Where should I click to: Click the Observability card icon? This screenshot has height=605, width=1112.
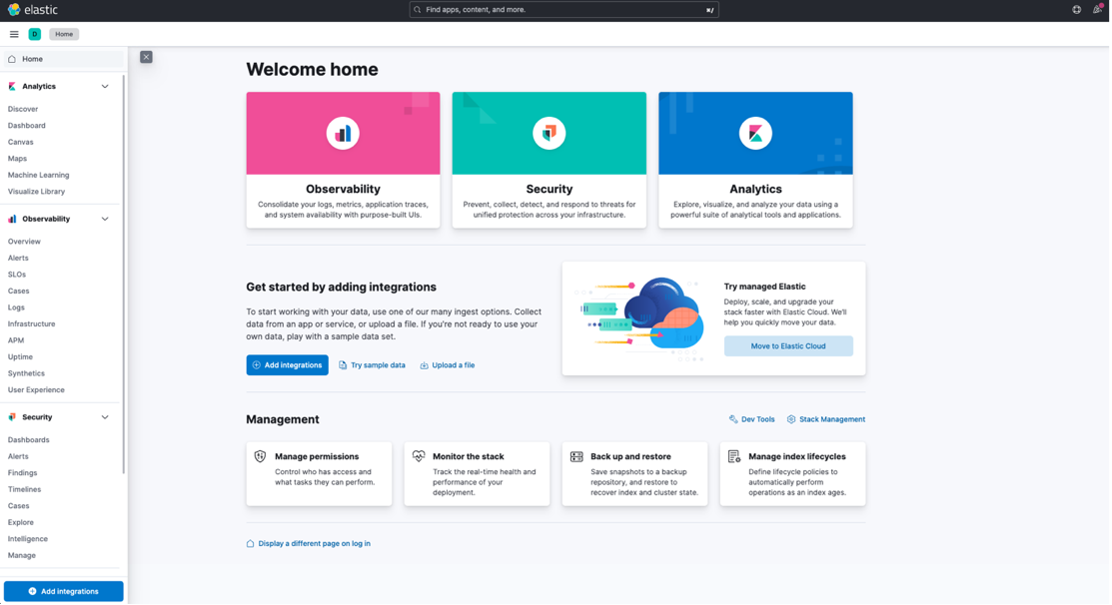click(x=343, y=132)
